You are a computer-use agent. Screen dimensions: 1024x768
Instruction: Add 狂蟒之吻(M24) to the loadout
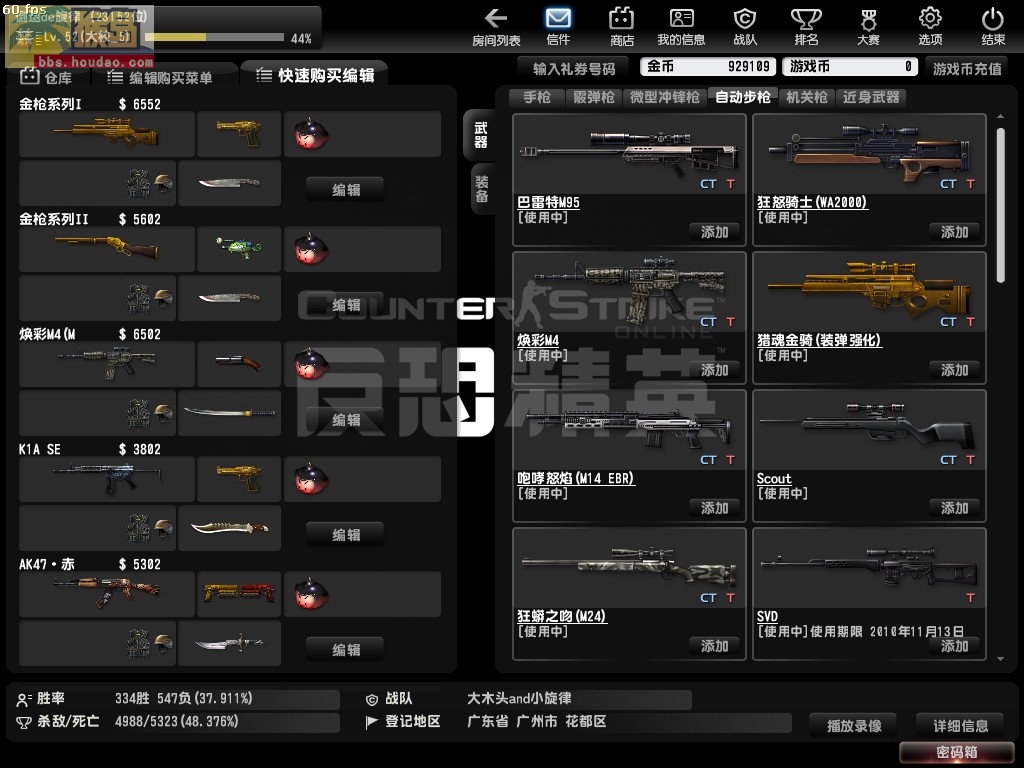pos(714,646)
